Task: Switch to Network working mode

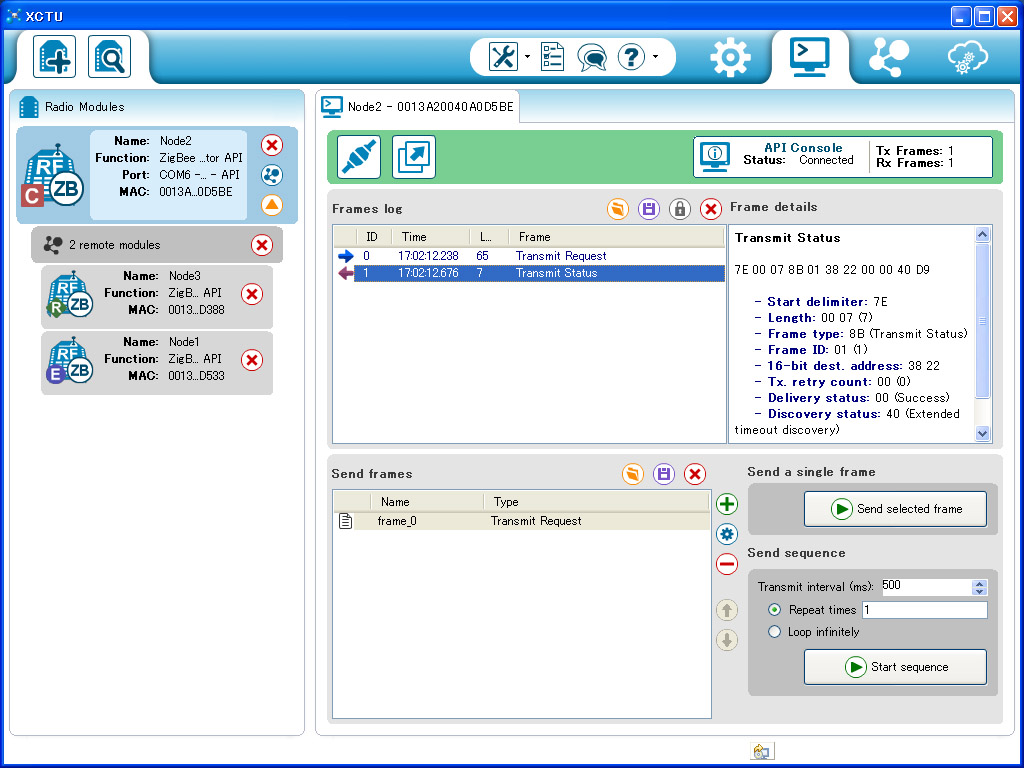Action: tap(888, 57)
